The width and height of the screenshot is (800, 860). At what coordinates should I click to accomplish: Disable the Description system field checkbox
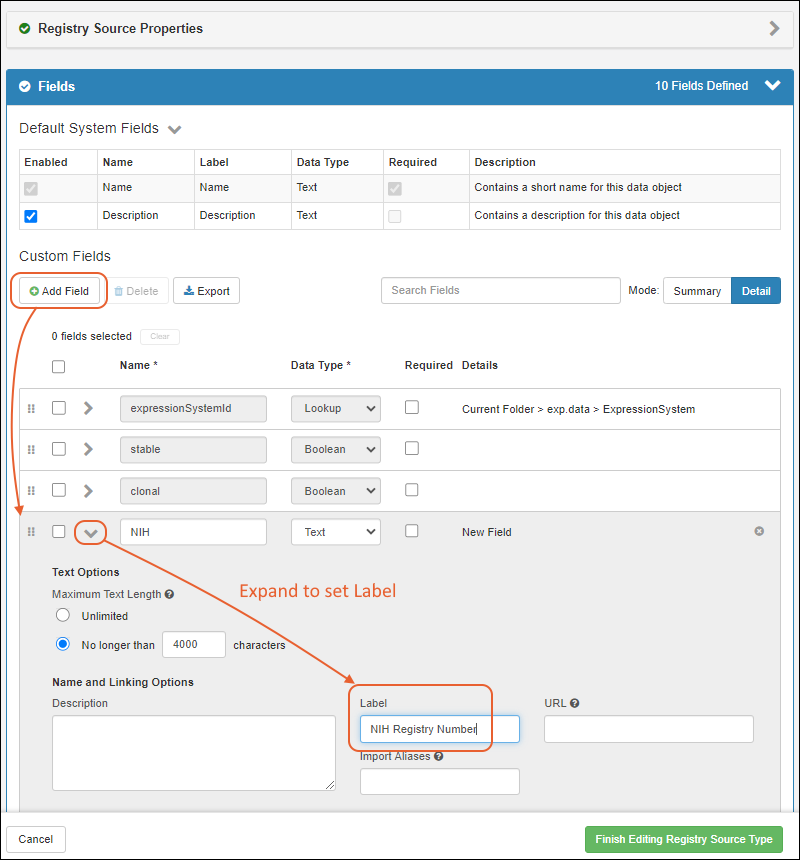pos(30,216)
